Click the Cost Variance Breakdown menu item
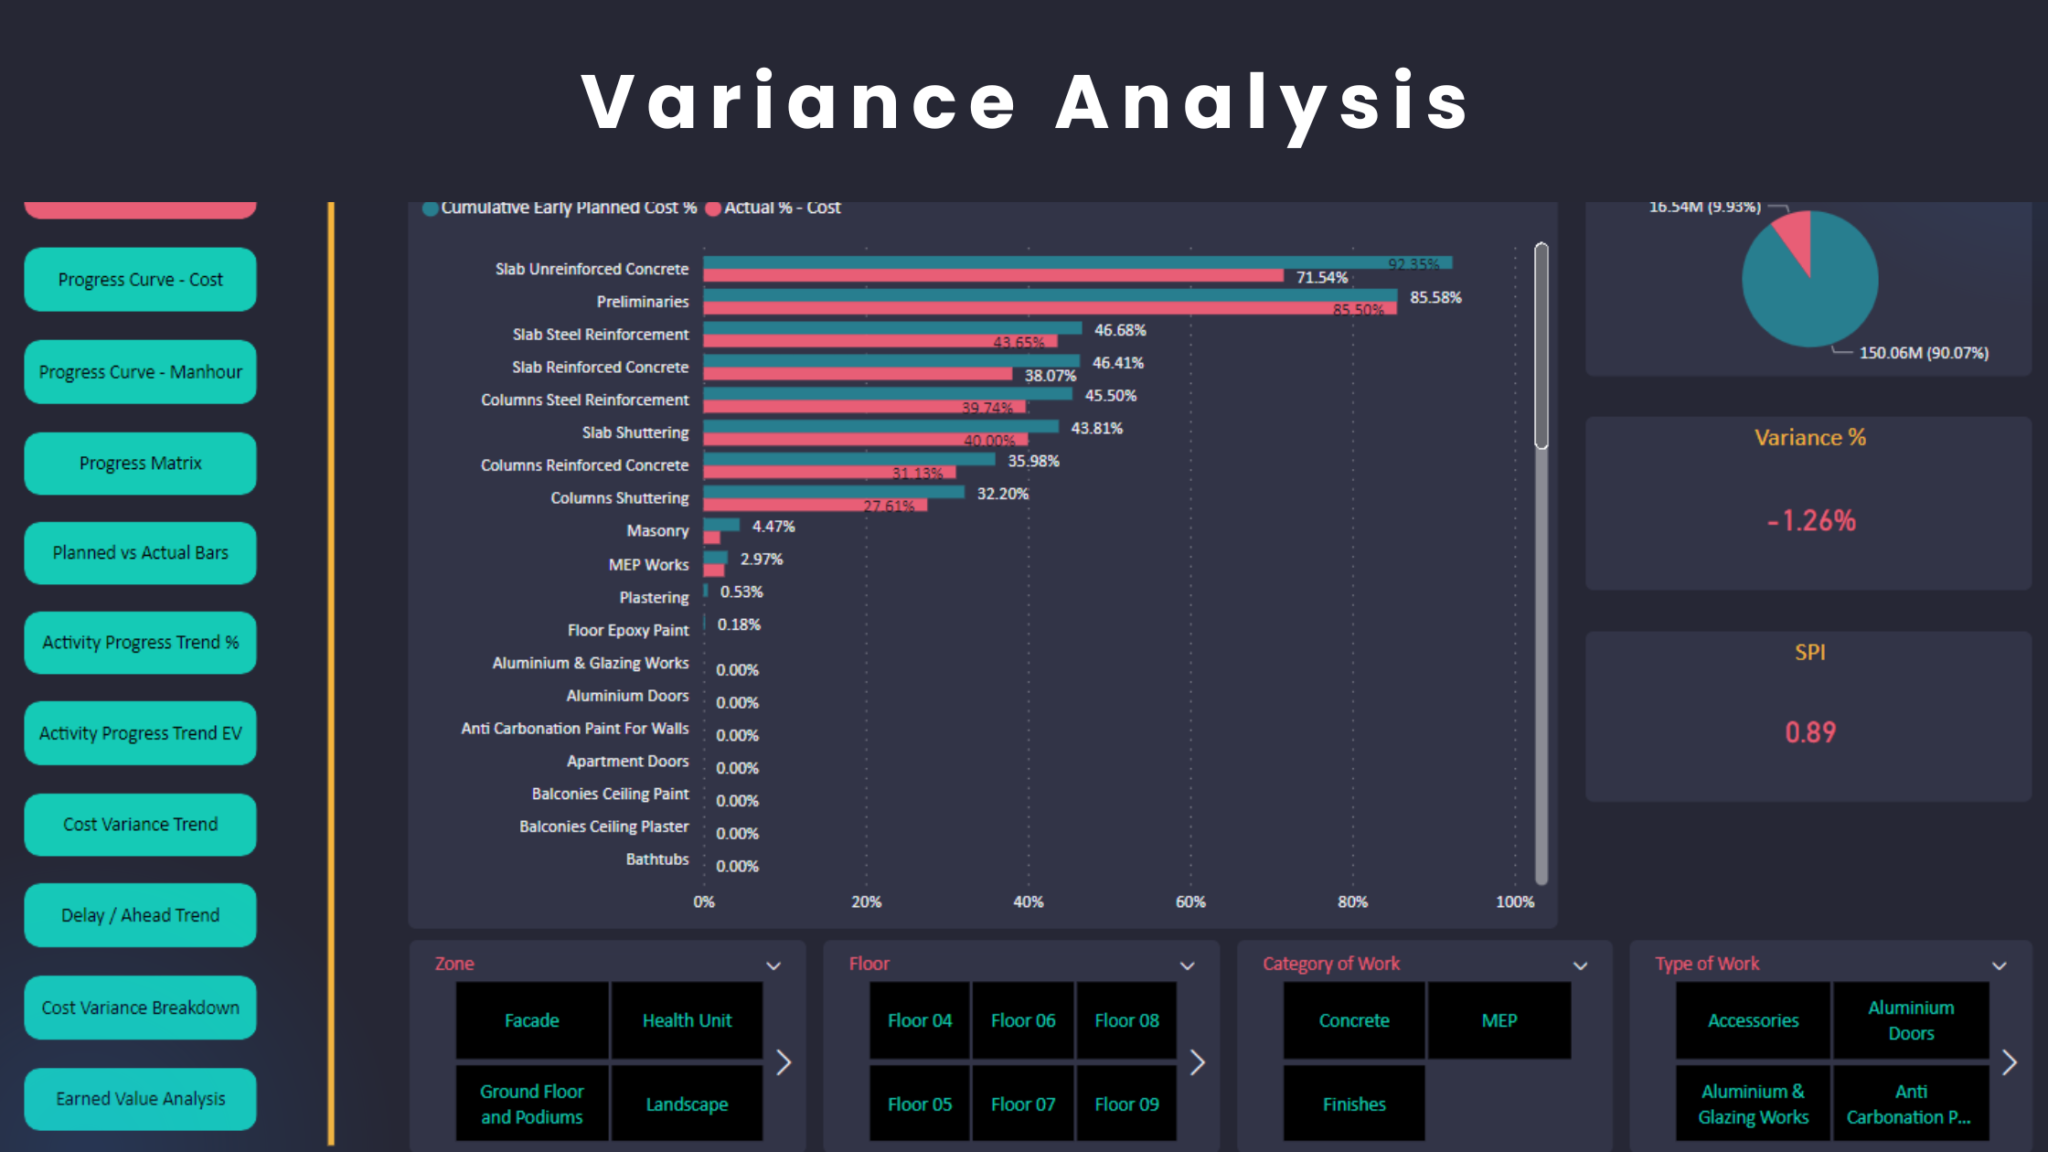The width and height of the screenshot is (2048, 1152). [x=141, y=1007]
